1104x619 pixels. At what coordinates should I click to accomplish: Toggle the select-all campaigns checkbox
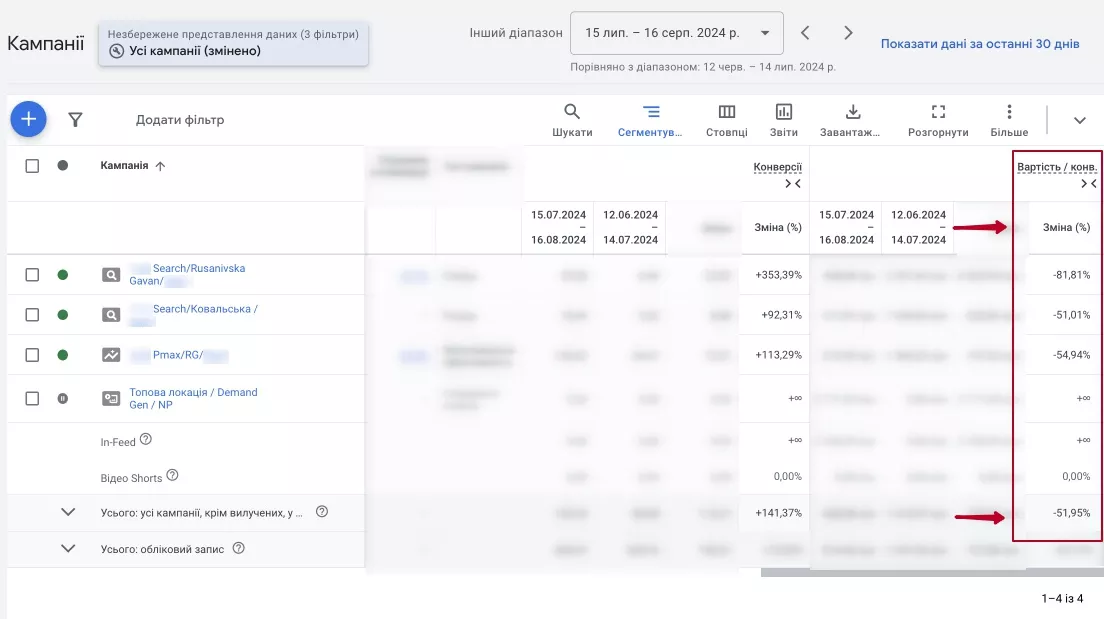pyautogui.click(x=32, y=166)
